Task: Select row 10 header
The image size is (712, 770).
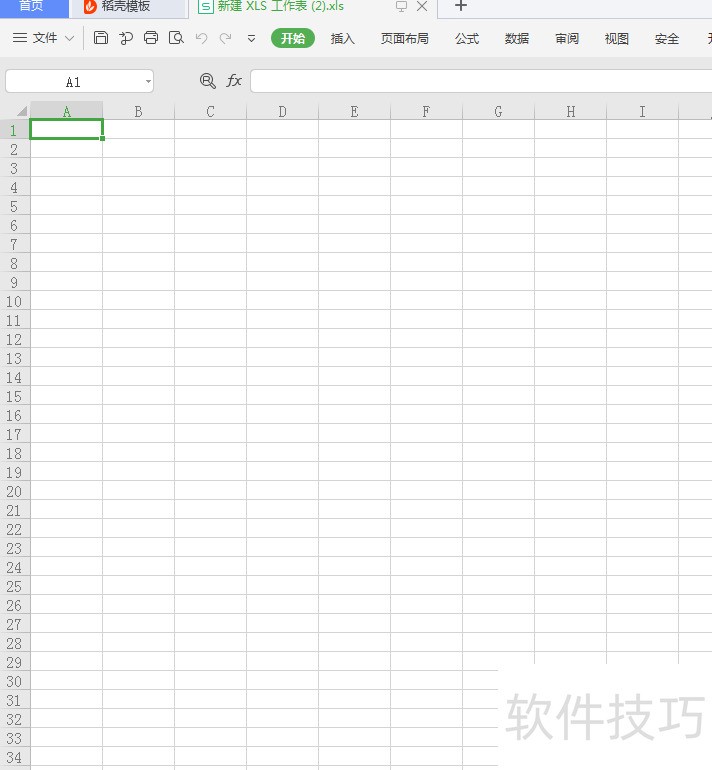Action: tap(15, 301)
